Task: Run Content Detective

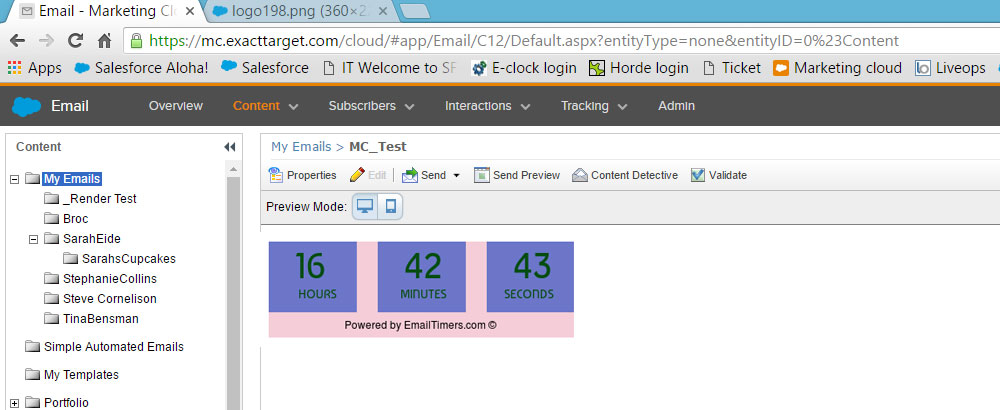Action: point(624,175)
